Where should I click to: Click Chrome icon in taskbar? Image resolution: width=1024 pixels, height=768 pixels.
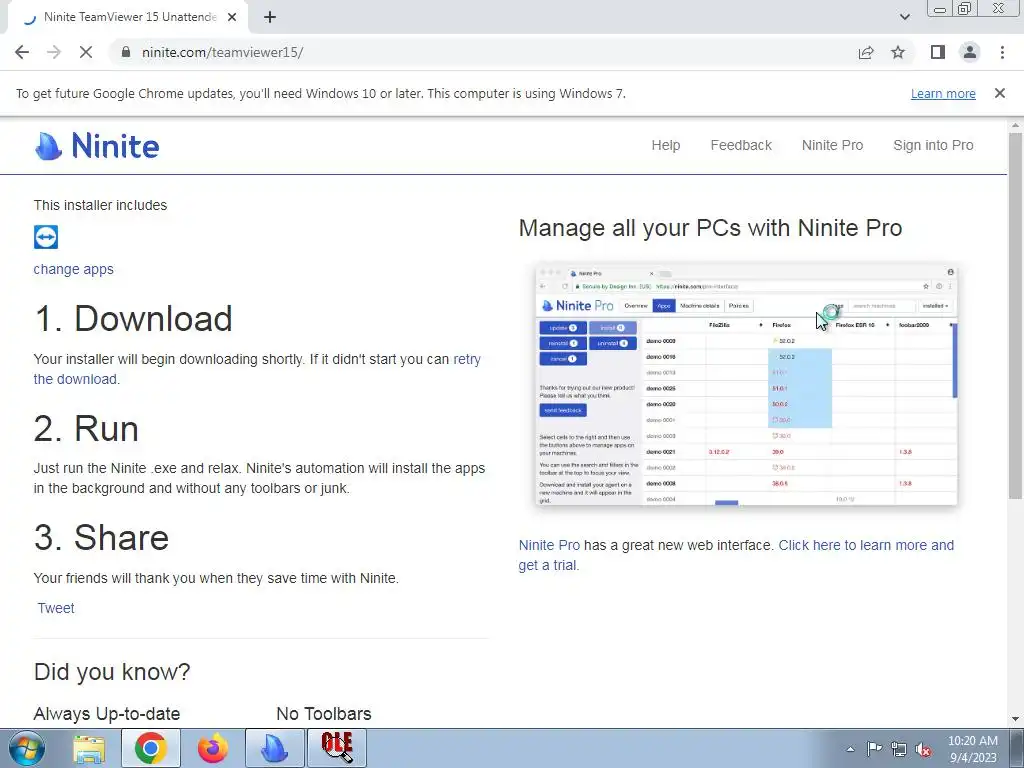150,748
